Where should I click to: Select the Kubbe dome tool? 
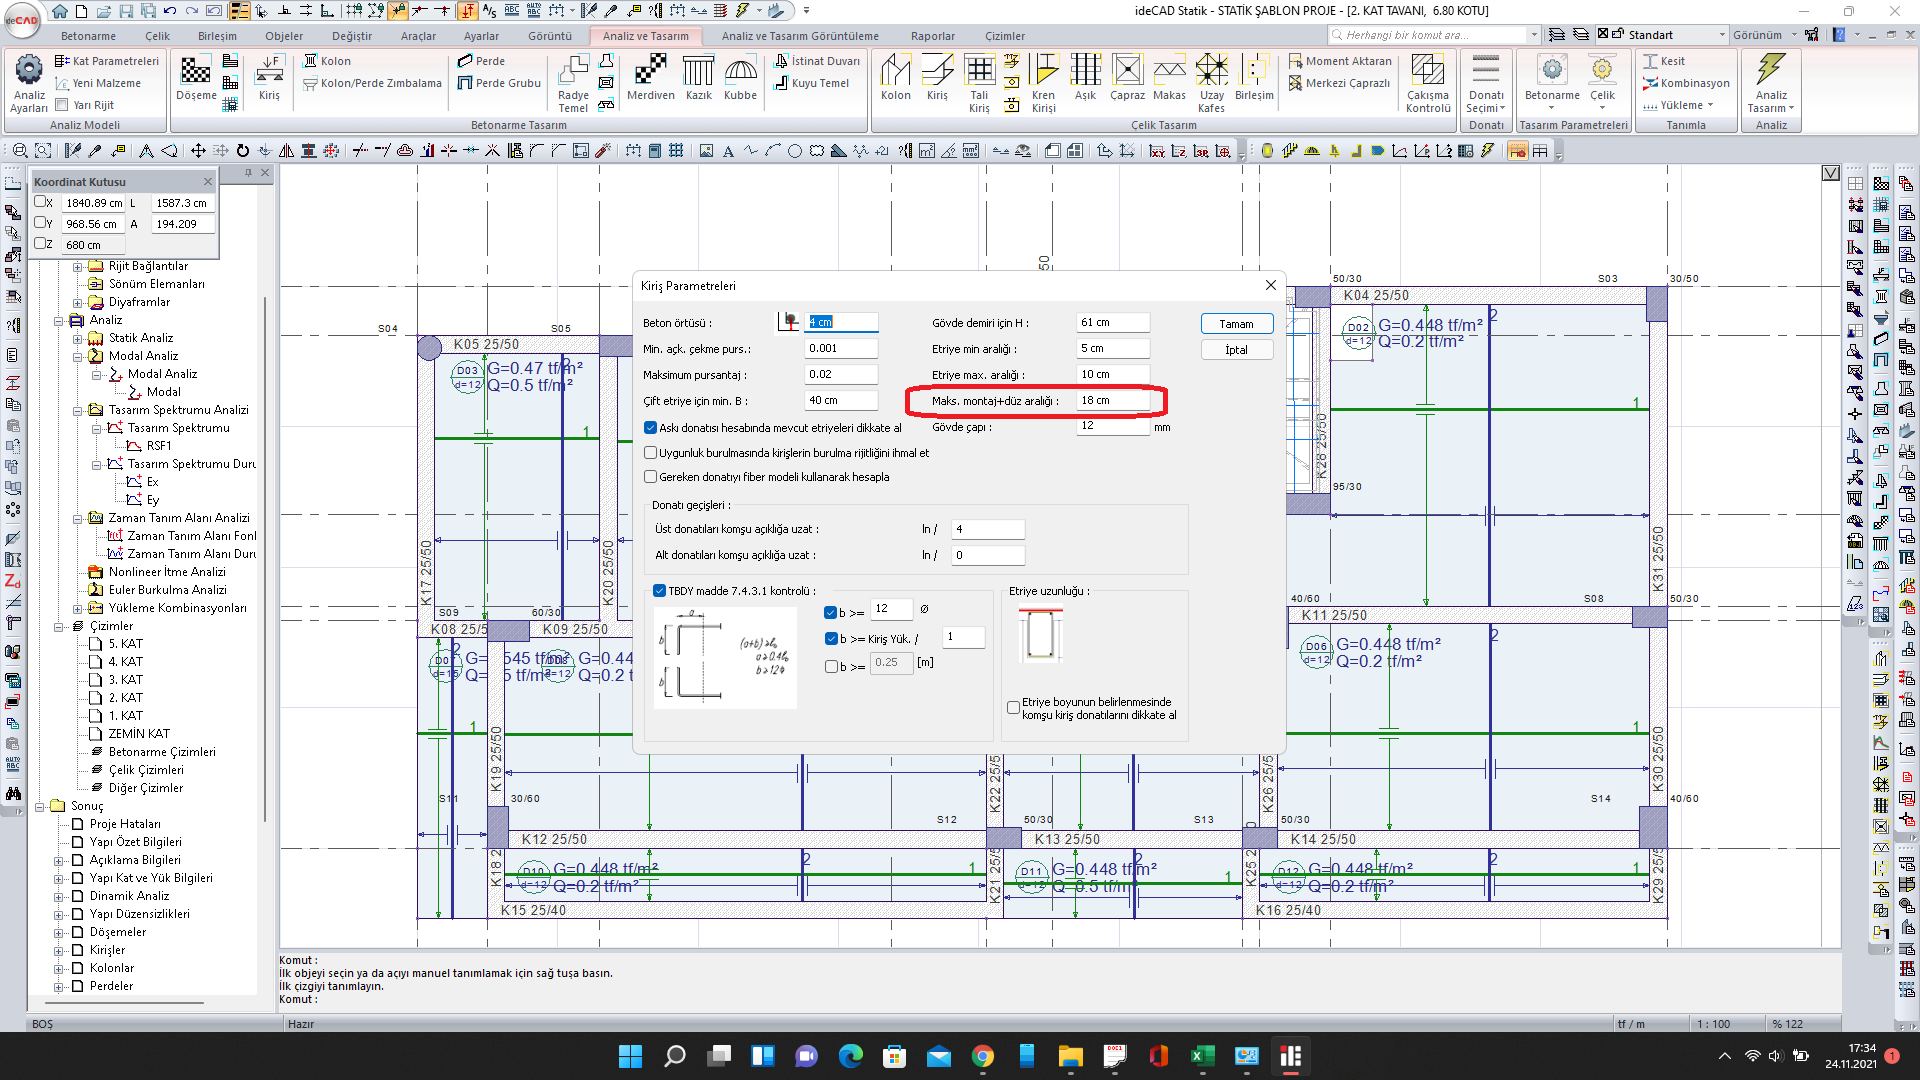point(740,78)
